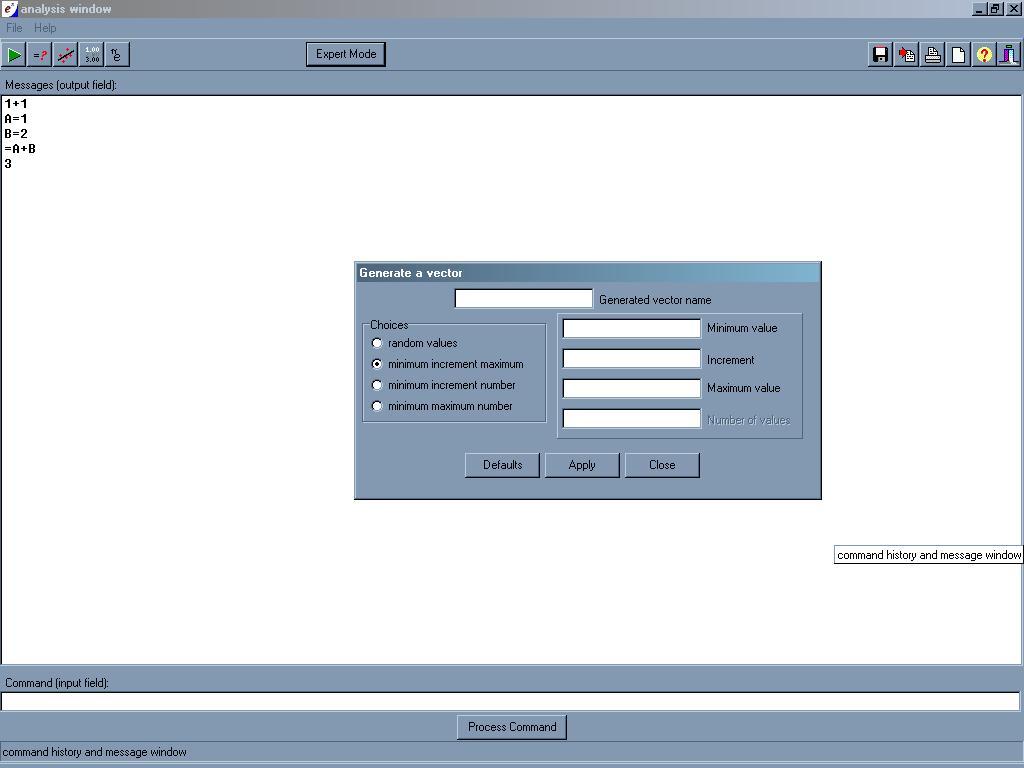The image size is (1024, 768).
Task: Focus the Command input field
Action: coord(511,701)
